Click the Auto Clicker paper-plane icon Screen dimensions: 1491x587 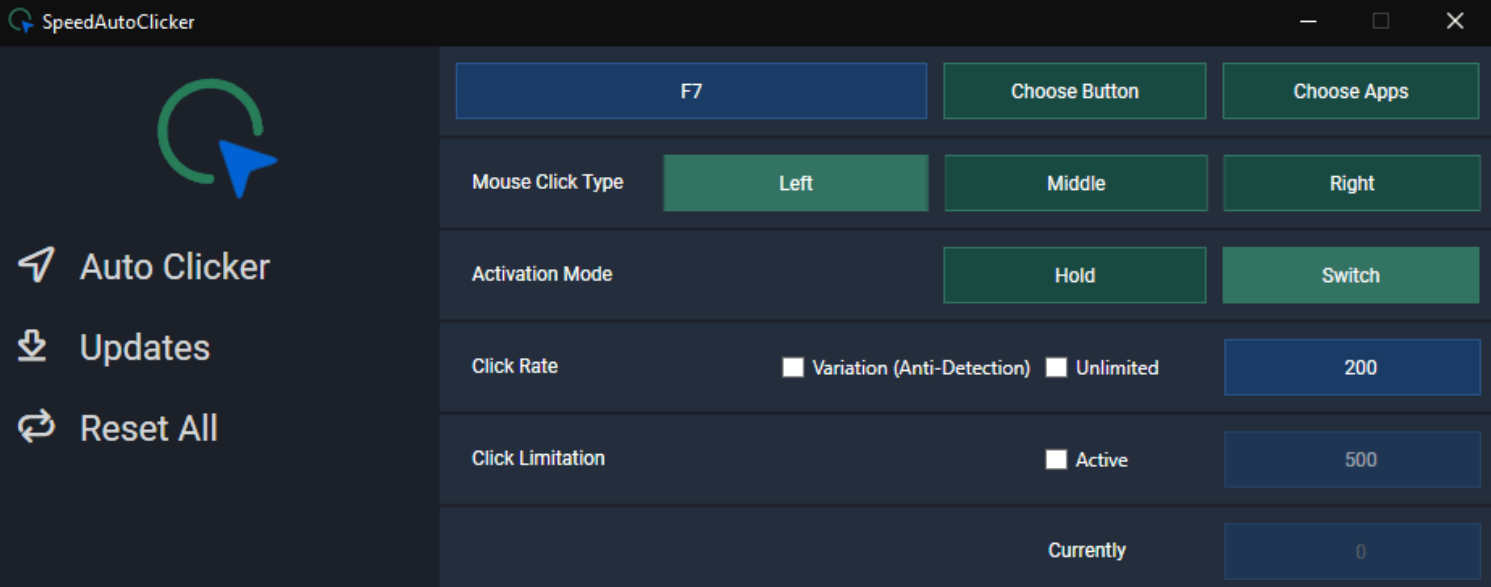tap(36, 265)
